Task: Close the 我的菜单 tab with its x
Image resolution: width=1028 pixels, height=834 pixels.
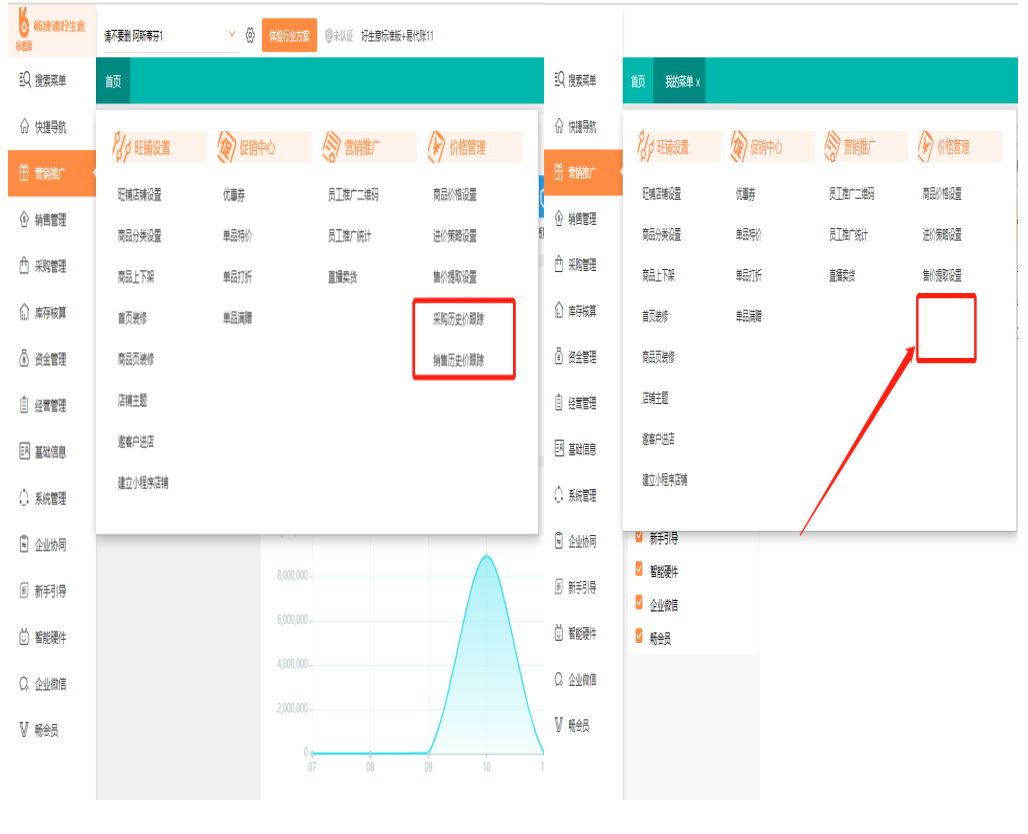Action: (698, 82)
